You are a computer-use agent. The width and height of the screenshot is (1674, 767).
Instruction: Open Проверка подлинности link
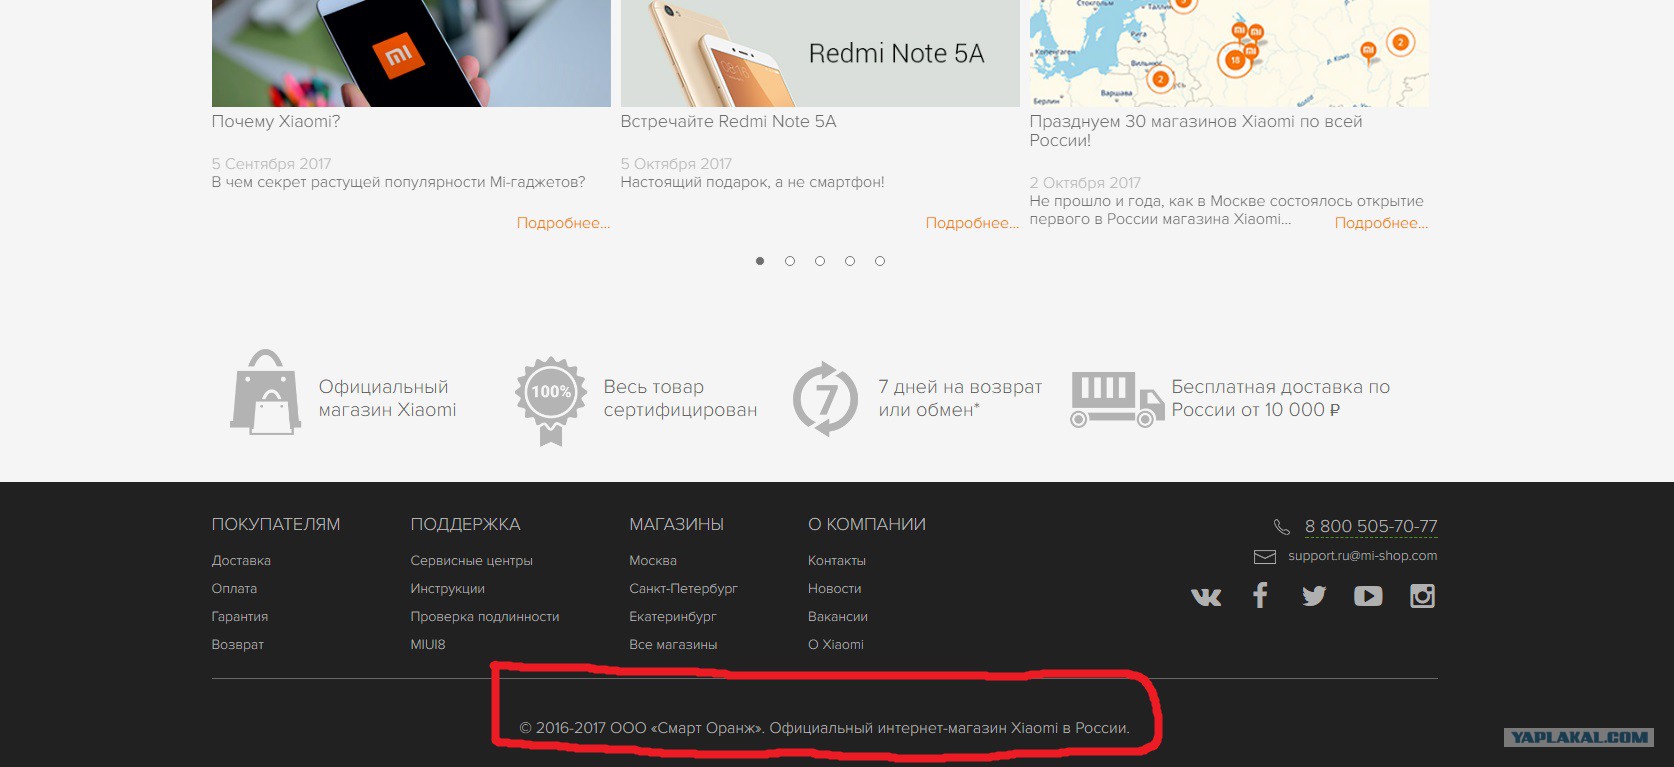[485, 617]
